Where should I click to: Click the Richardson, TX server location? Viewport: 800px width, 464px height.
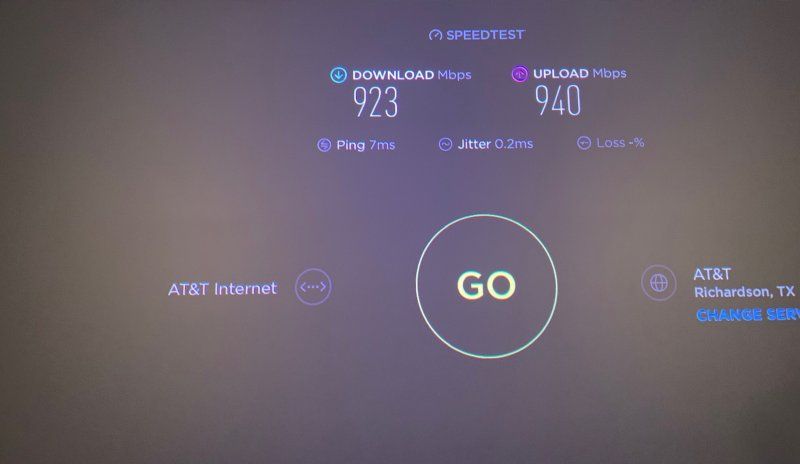pos(744,292)
